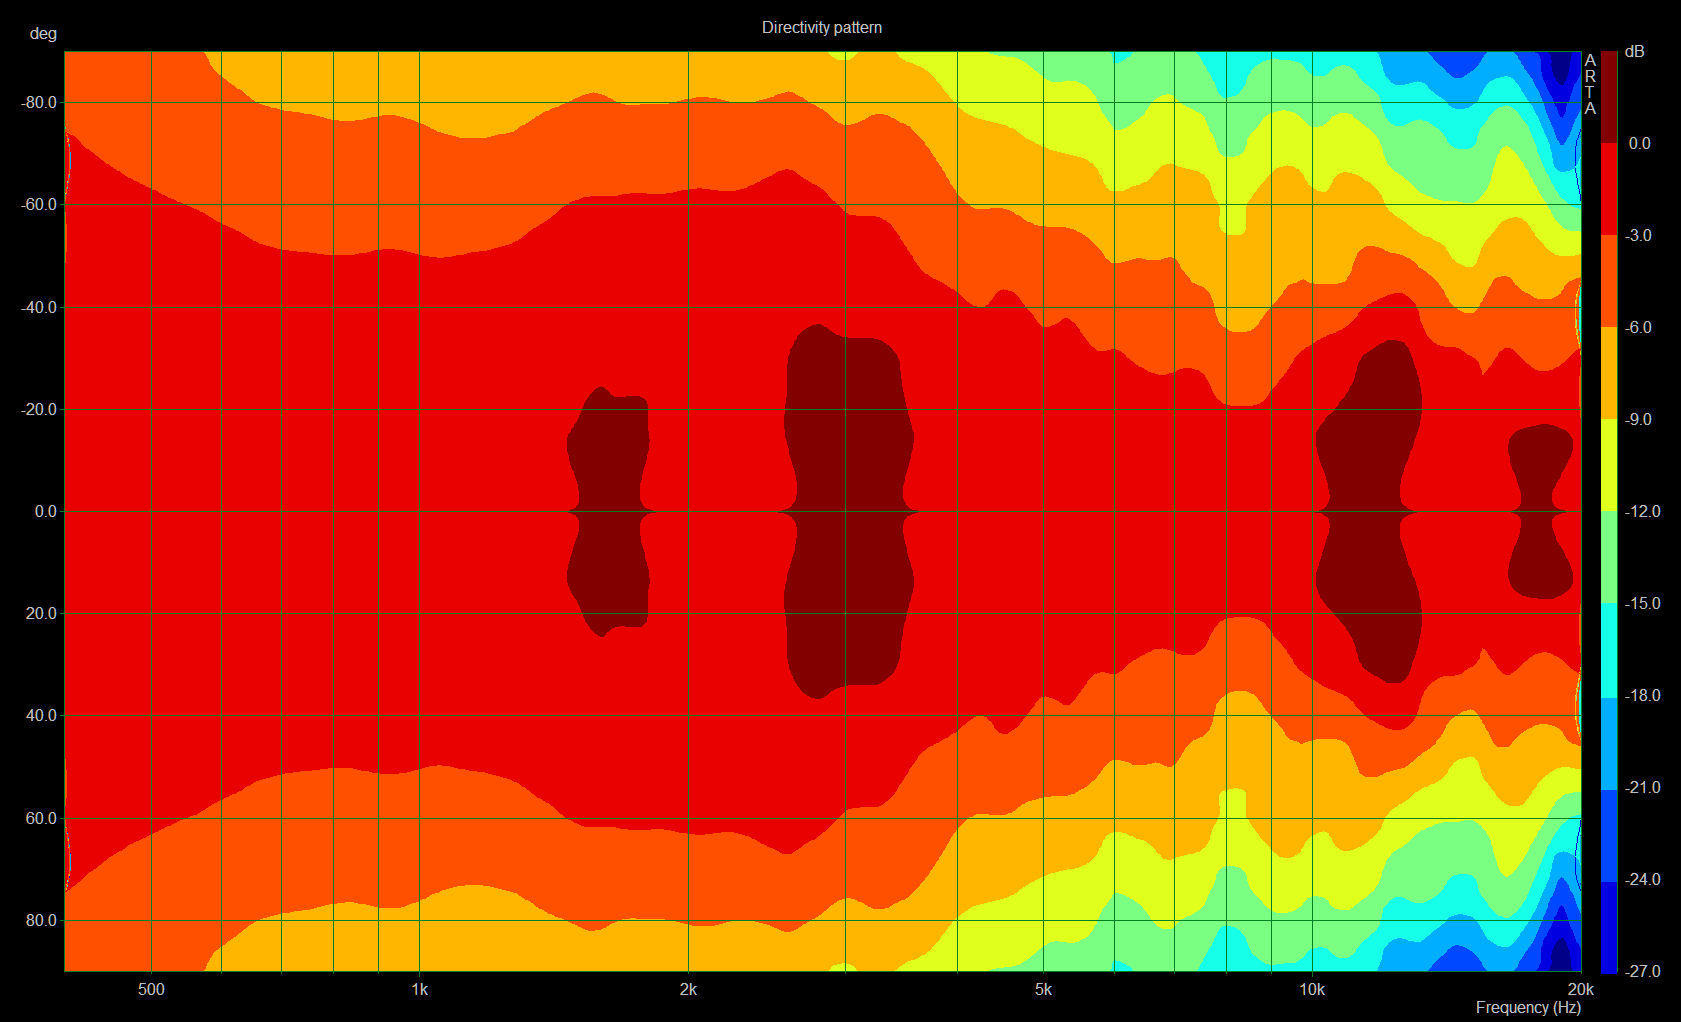The width and height of the screenshot is (1681, 1022).
Task: Select the -80.0 degree axis tick label
Action: (x=39, y=102)
